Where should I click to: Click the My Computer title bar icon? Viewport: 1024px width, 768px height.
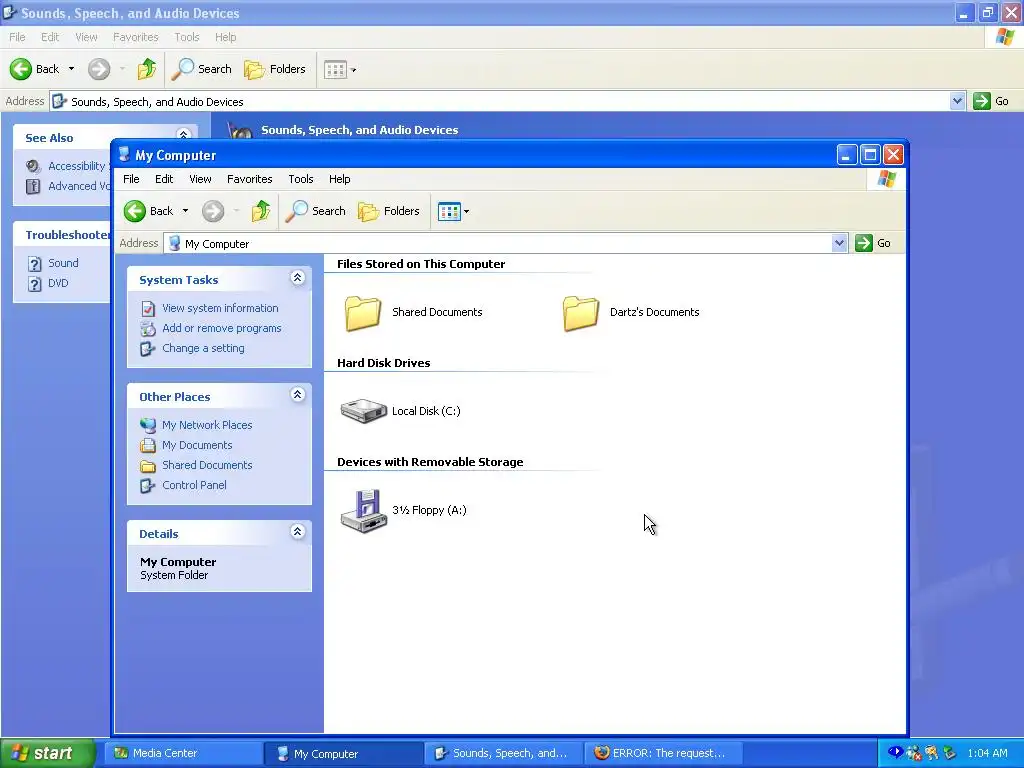pyautogui.click(x=124, y=155)
